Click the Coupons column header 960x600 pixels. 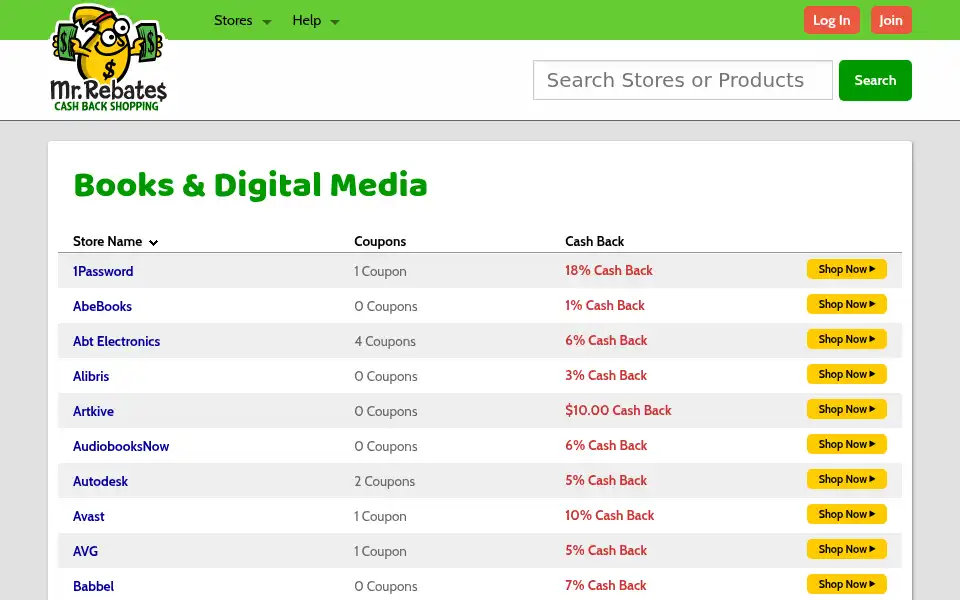point(380,241)
